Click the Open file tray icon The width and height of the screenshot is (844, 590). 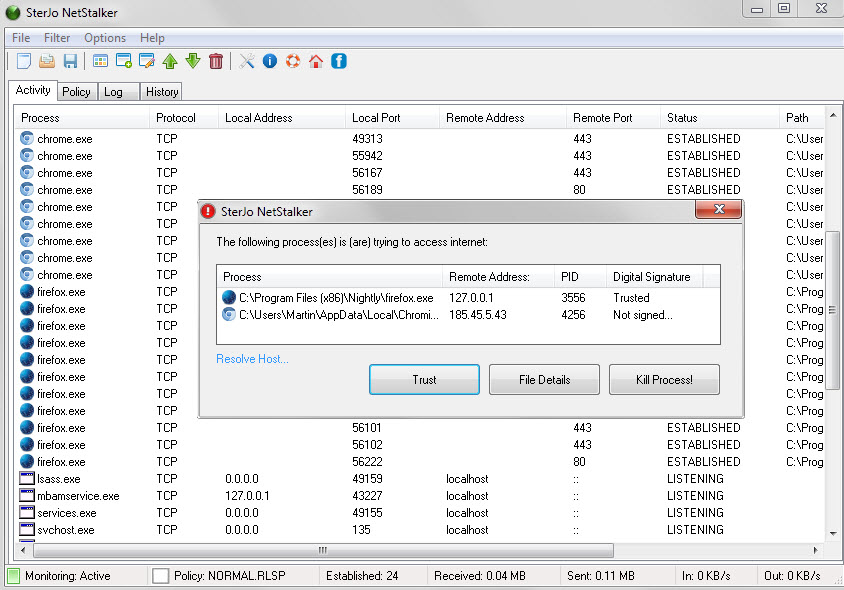point(47,61)
